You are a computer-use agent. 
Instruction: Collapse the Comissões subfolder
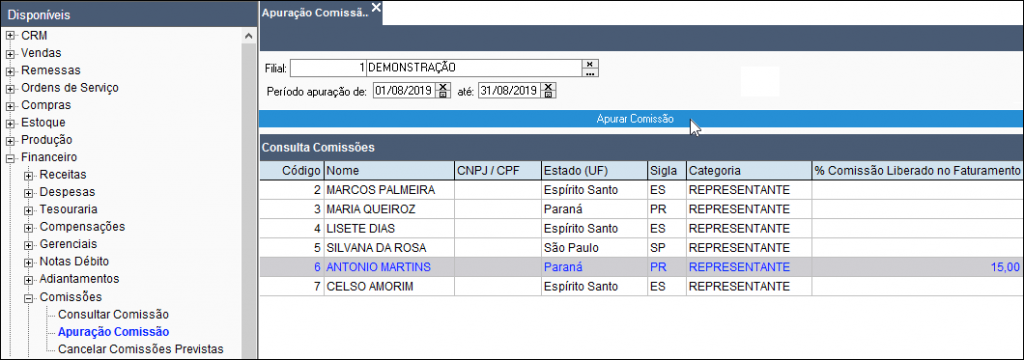(x=29, y=297)
